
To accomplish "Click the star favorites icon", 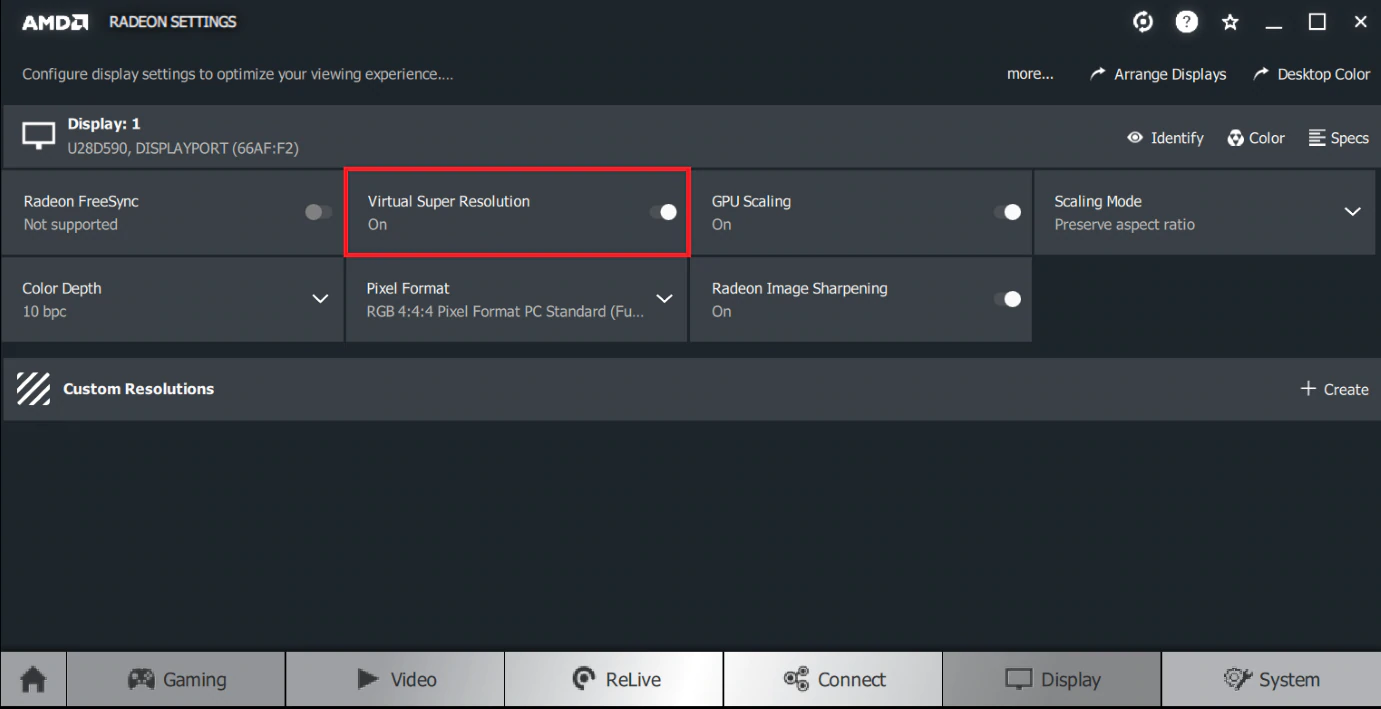I will (1230, 22).
